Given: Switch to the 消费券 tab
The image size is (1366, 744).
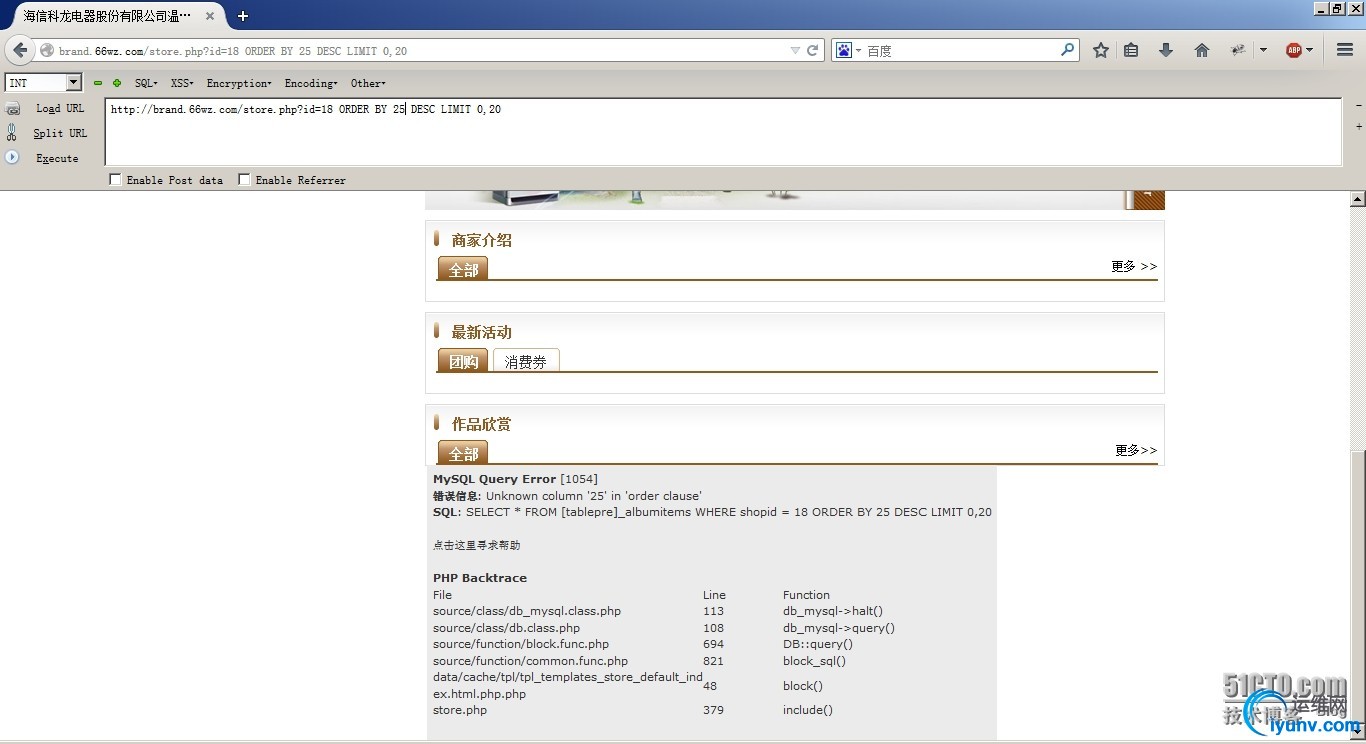Looking at the screenshot, I should click(x=526, y=361).
